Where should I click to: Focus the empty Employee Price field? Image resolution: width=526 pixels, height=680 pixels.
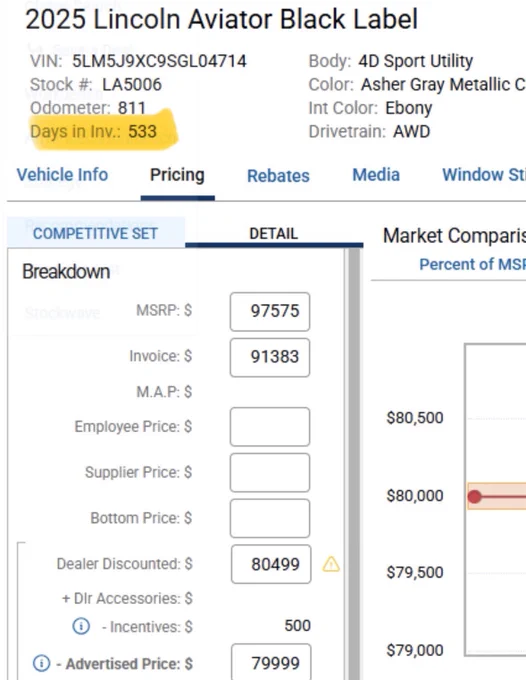click(x=270, y=427)
